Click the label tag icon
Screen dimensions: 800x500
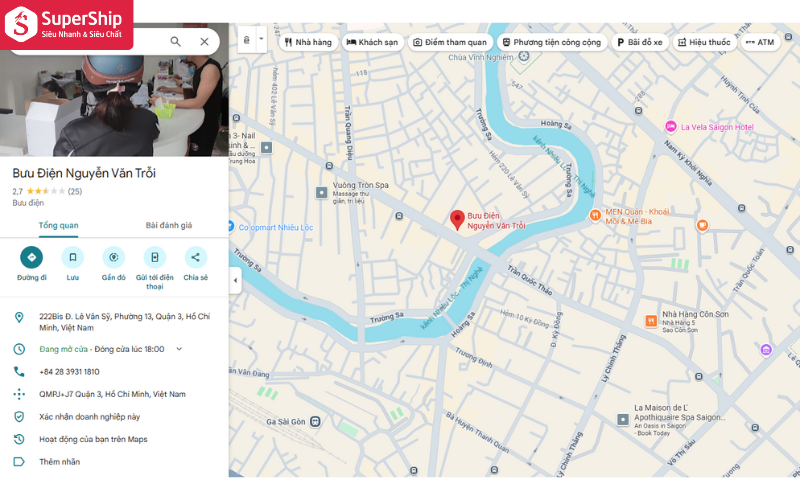19,462
